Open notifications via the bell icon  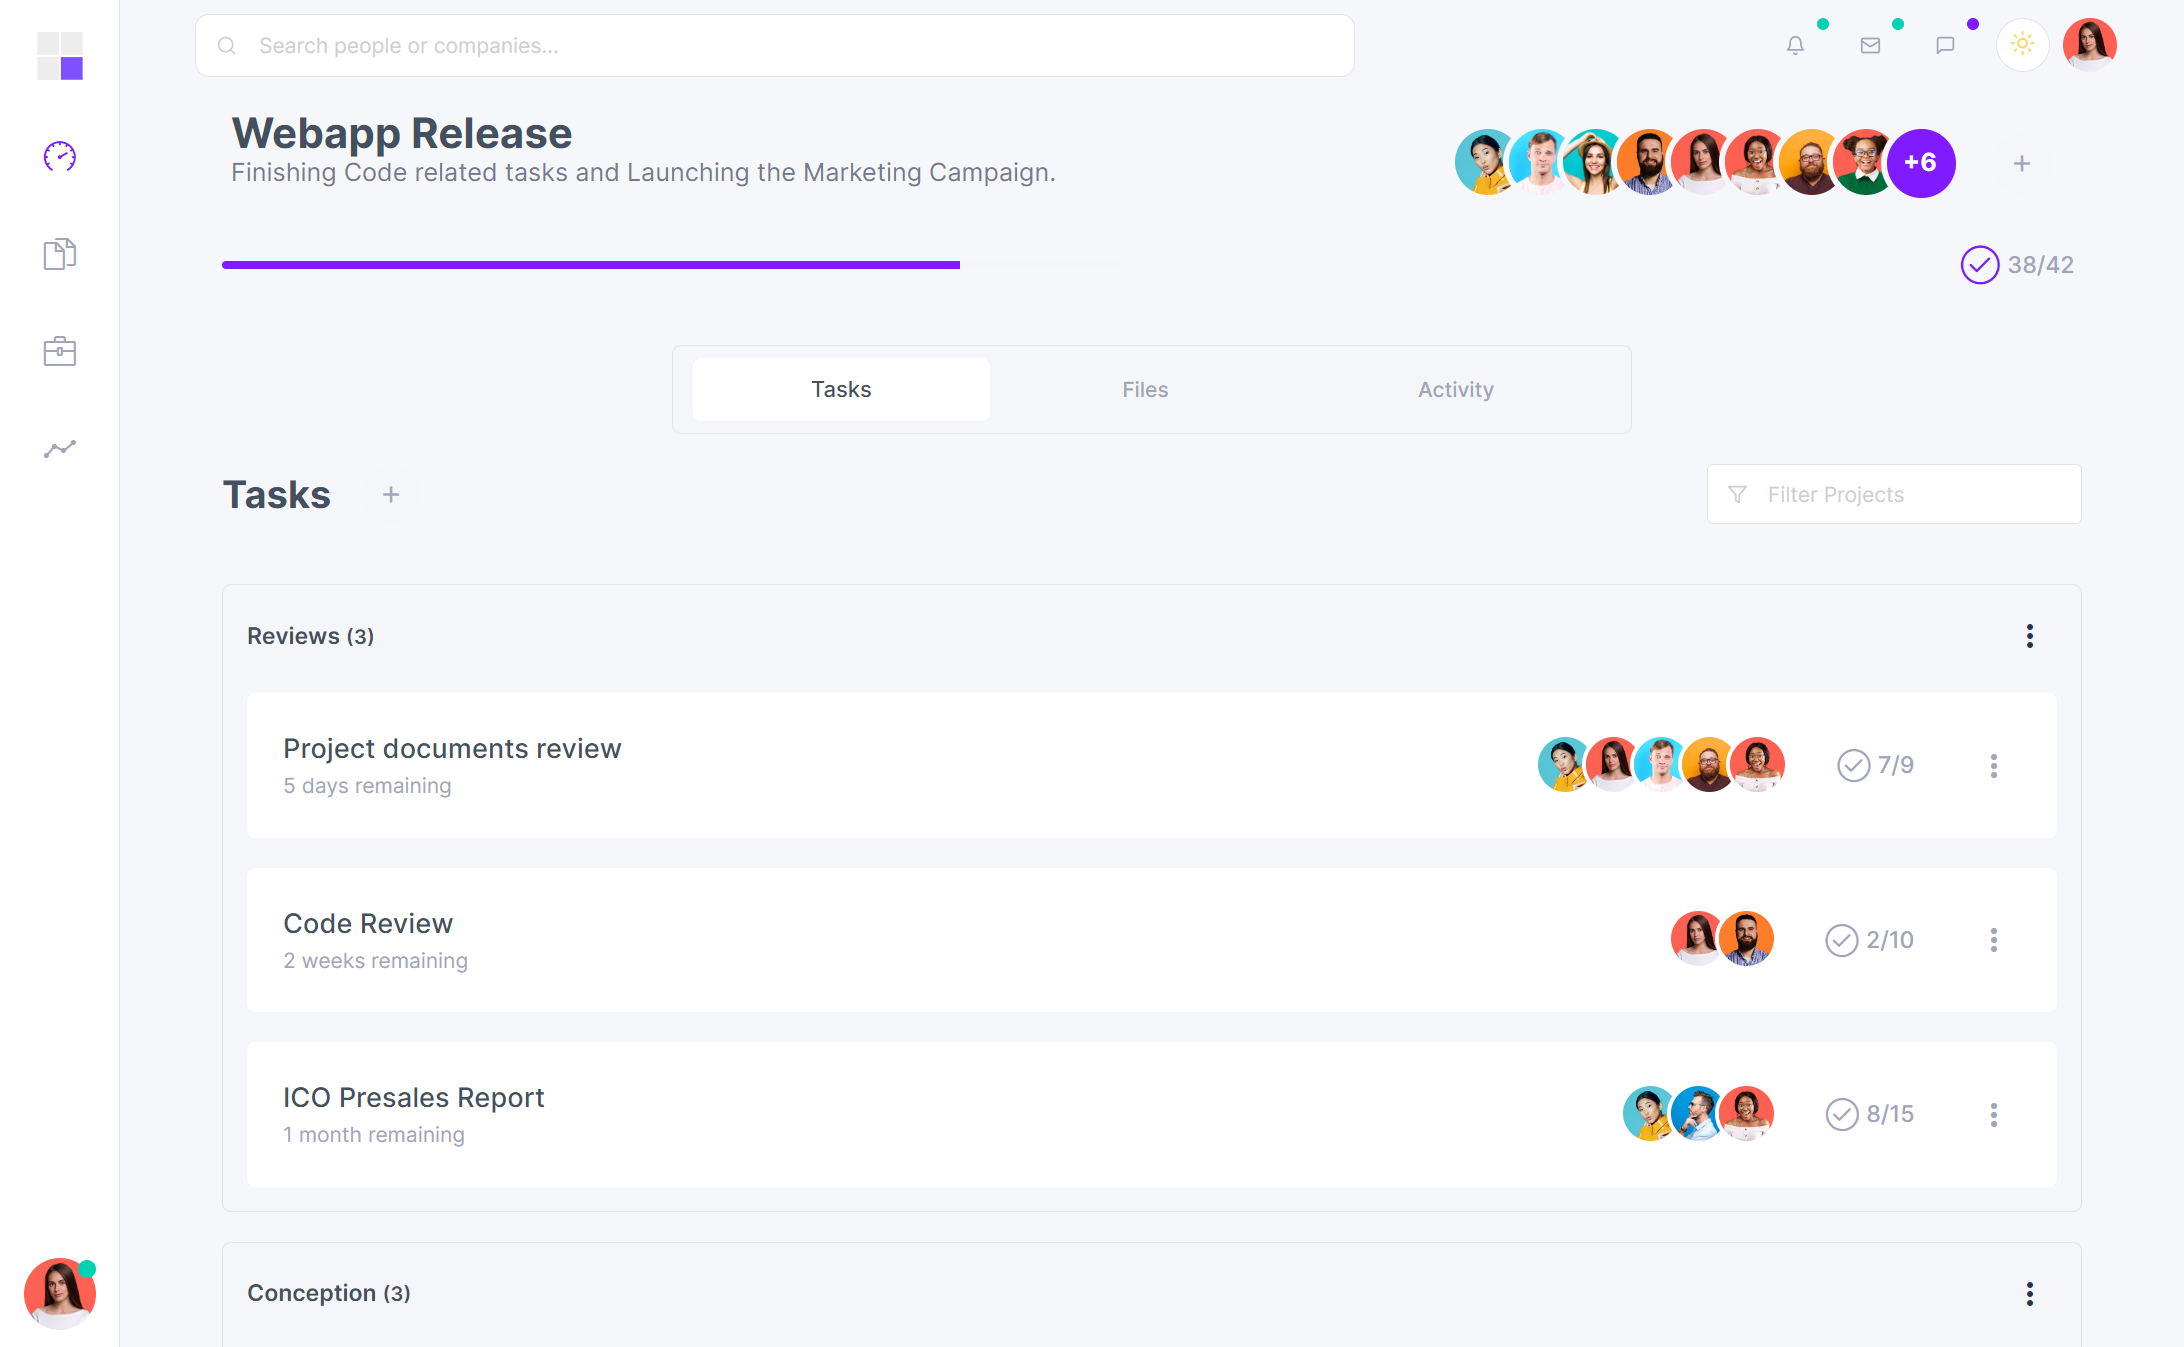(1795, 44)
